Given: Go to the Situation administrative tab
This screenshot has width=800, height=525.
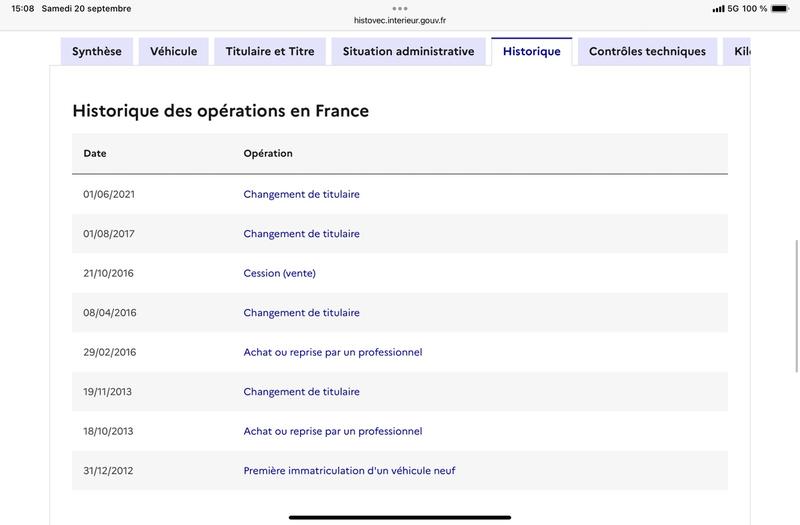Looking at the screenshot, I should click(x=408, y=52).
